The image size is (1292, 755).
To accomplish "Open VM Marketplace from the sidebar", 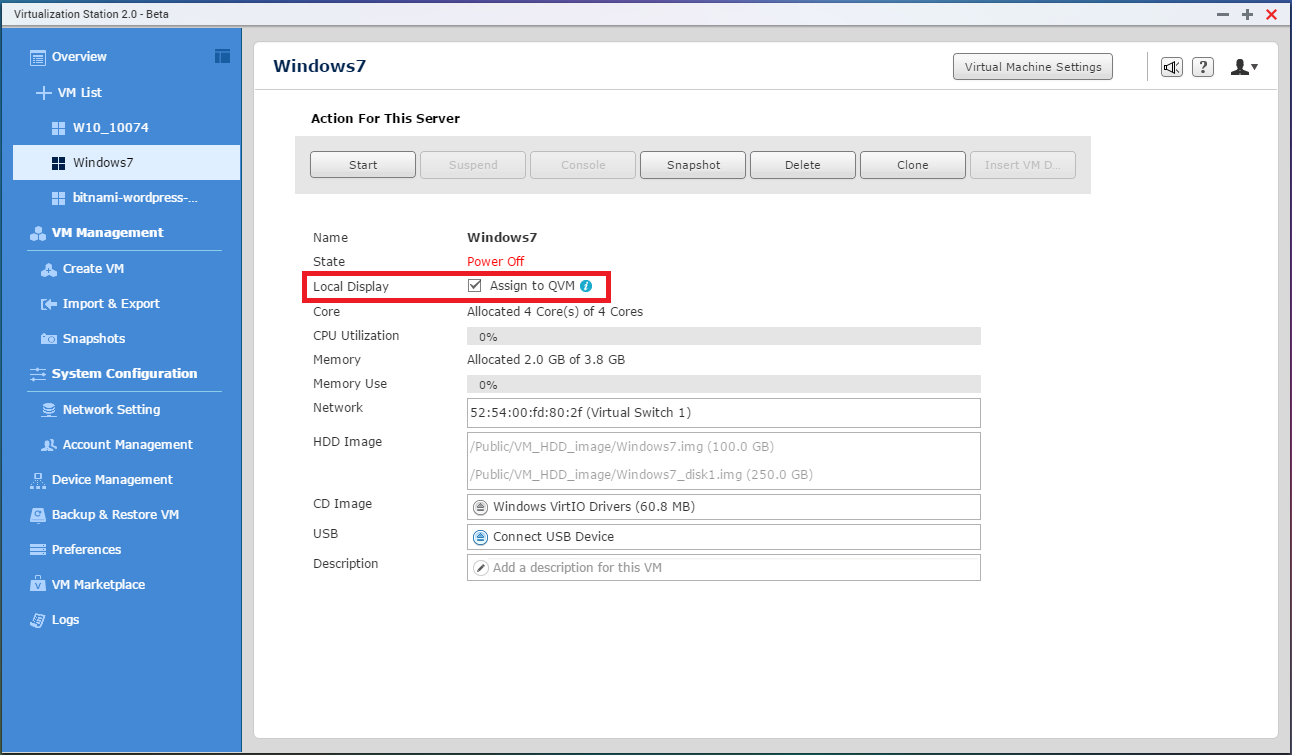I will pyautogui.click(x=97, y=585).
